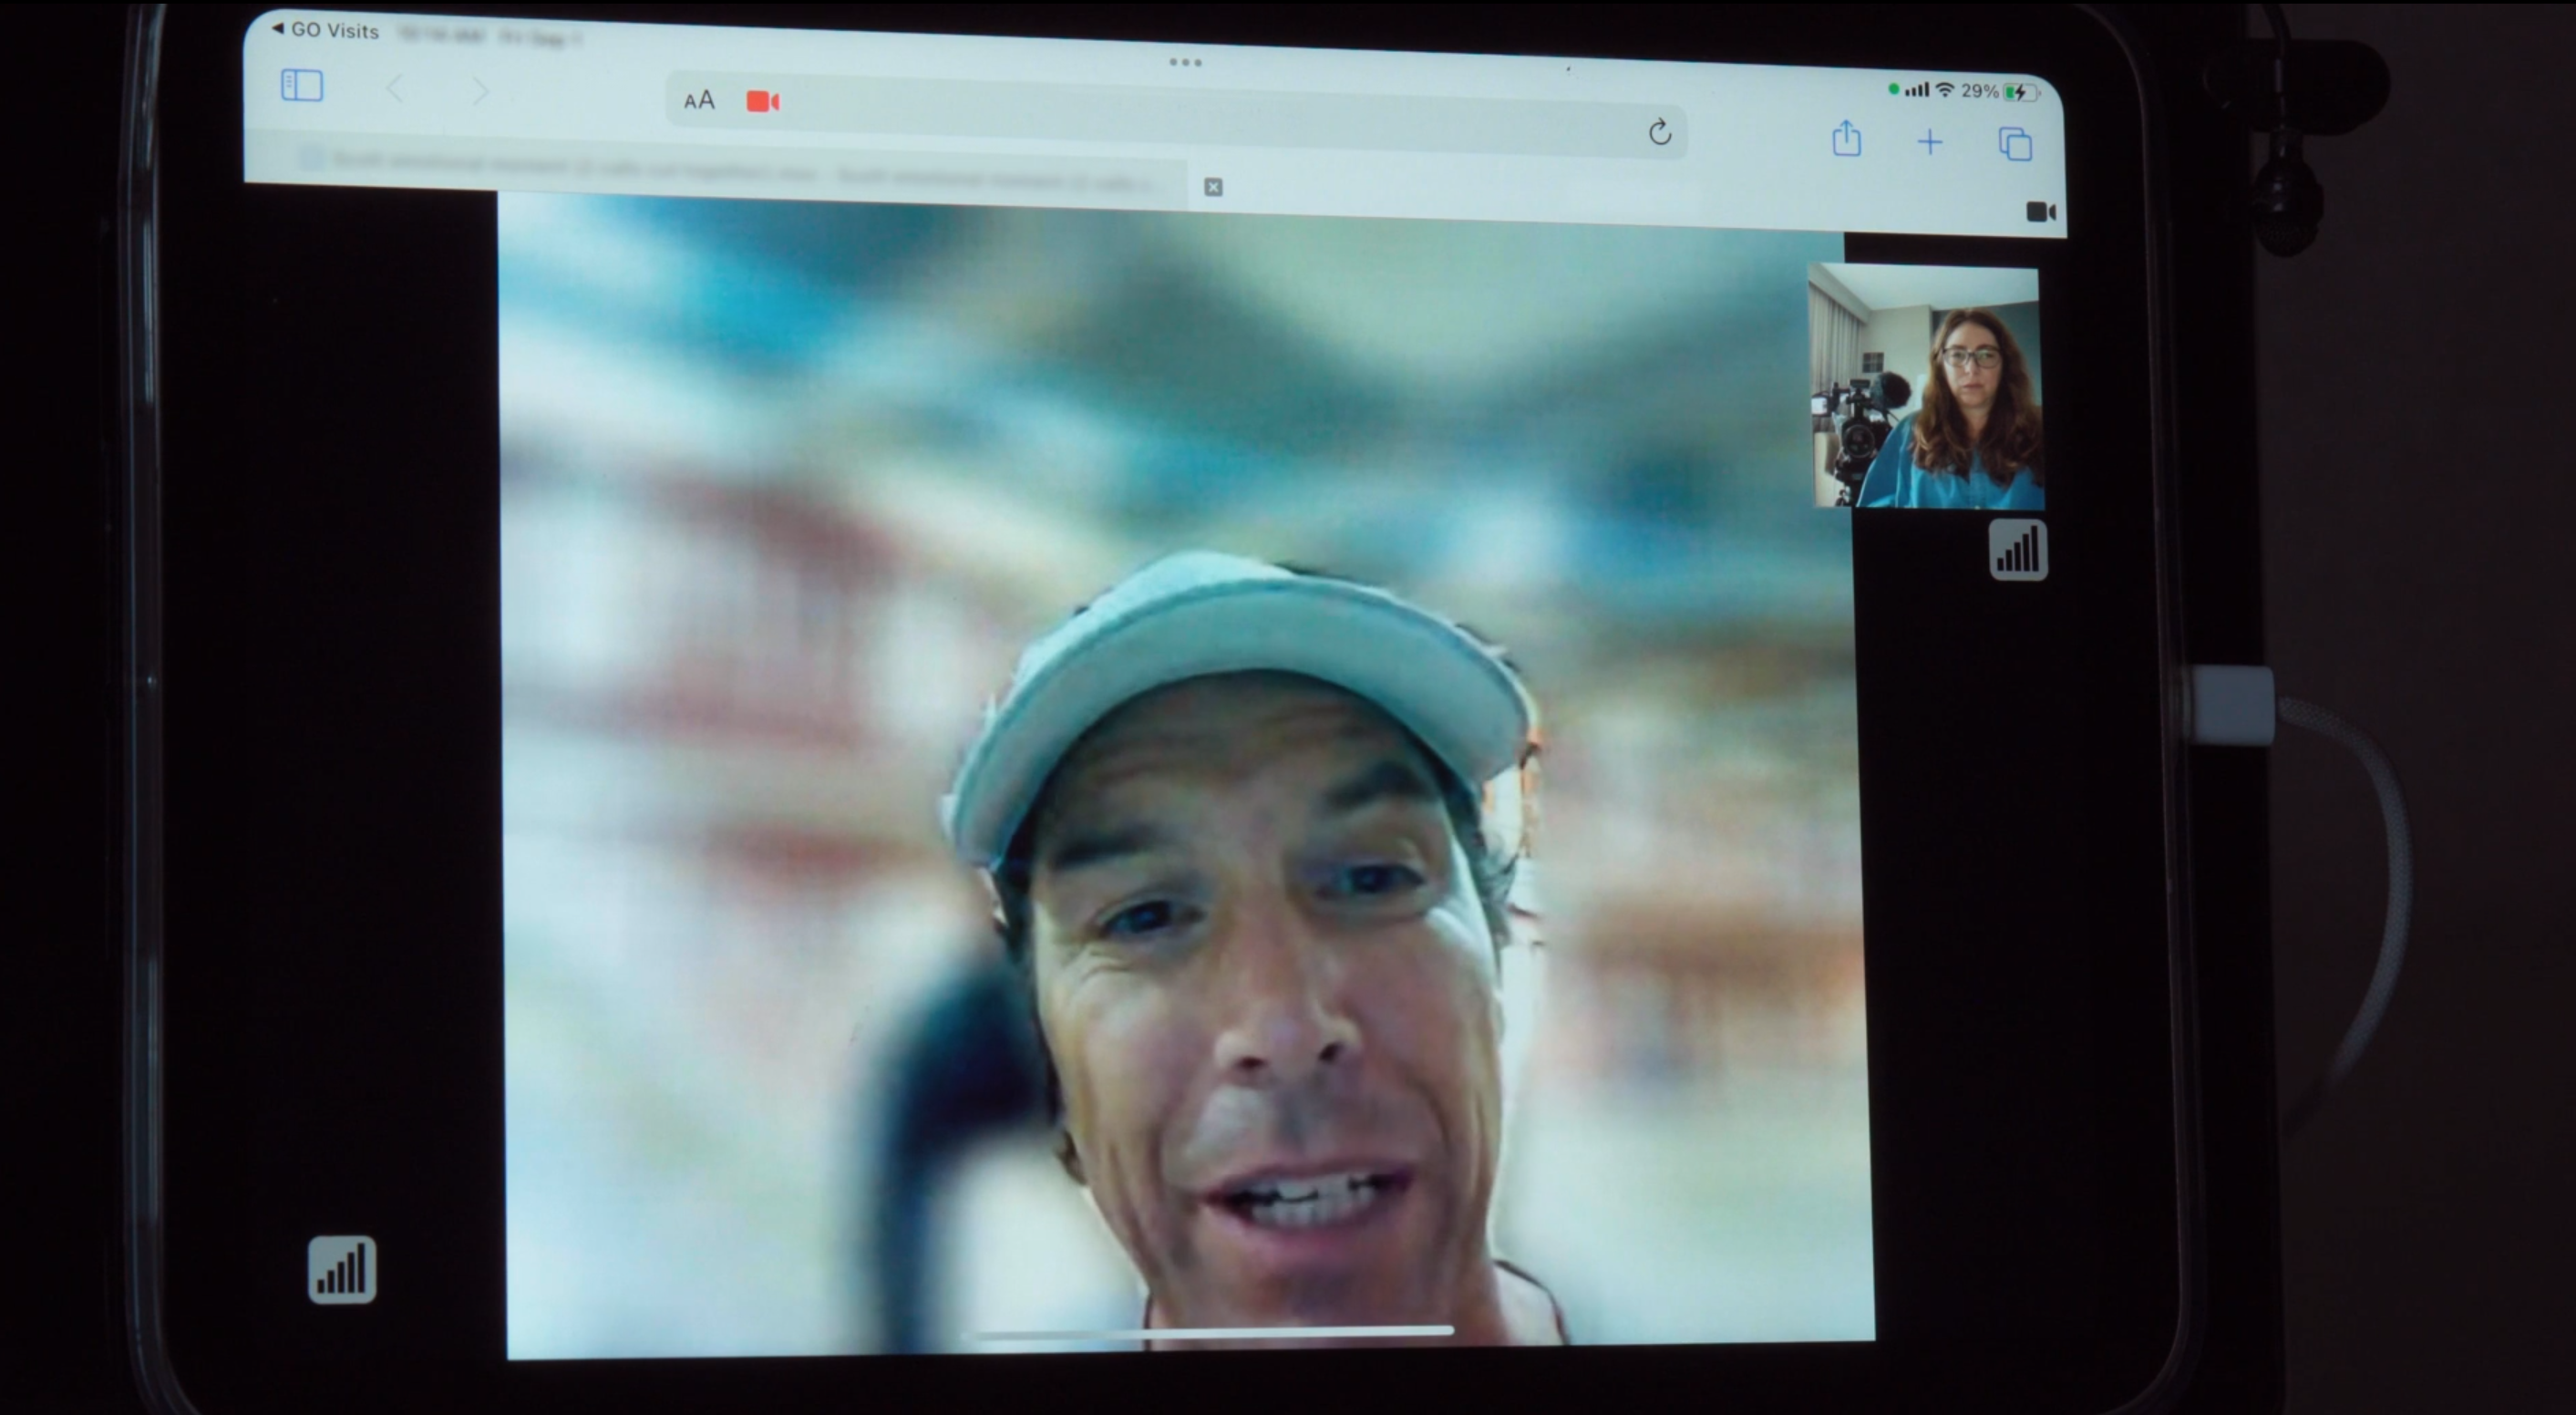Reload the current page
Image resolution: width=2576 pixels, height=1415 pixels.
click(1659, 132)
